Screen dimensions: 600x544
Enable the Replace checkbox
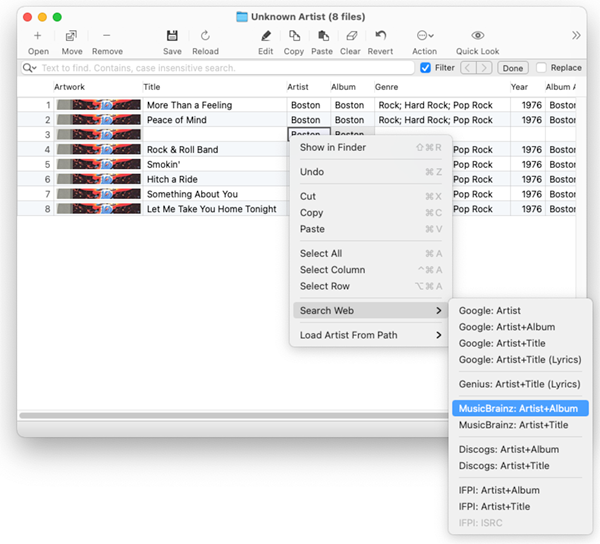tap(541, 68)
